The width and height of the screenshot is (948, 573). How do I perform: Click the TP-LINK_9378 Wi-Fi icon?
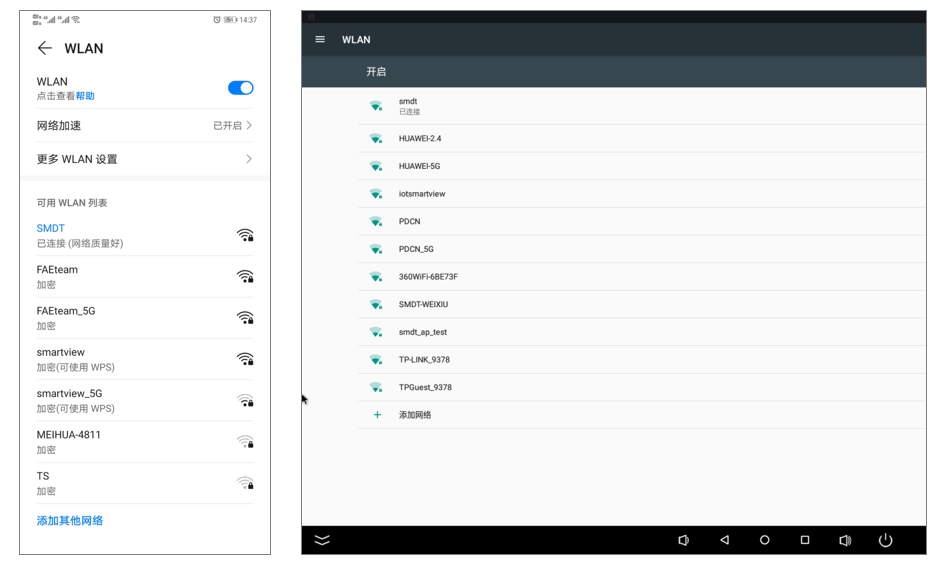376,360
